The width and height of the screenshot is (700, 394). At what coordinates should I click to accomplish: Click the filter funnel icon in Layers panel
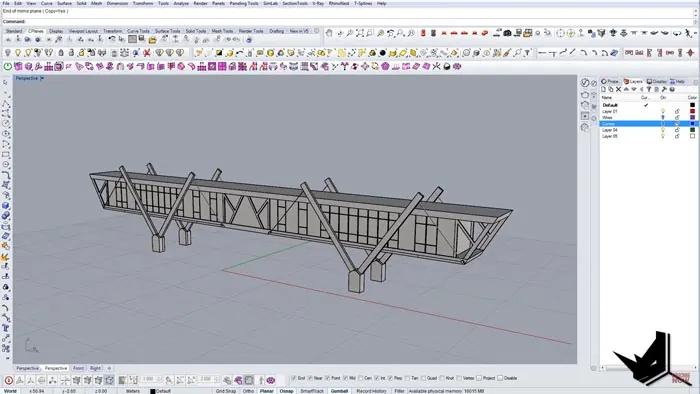click(649, 89)
